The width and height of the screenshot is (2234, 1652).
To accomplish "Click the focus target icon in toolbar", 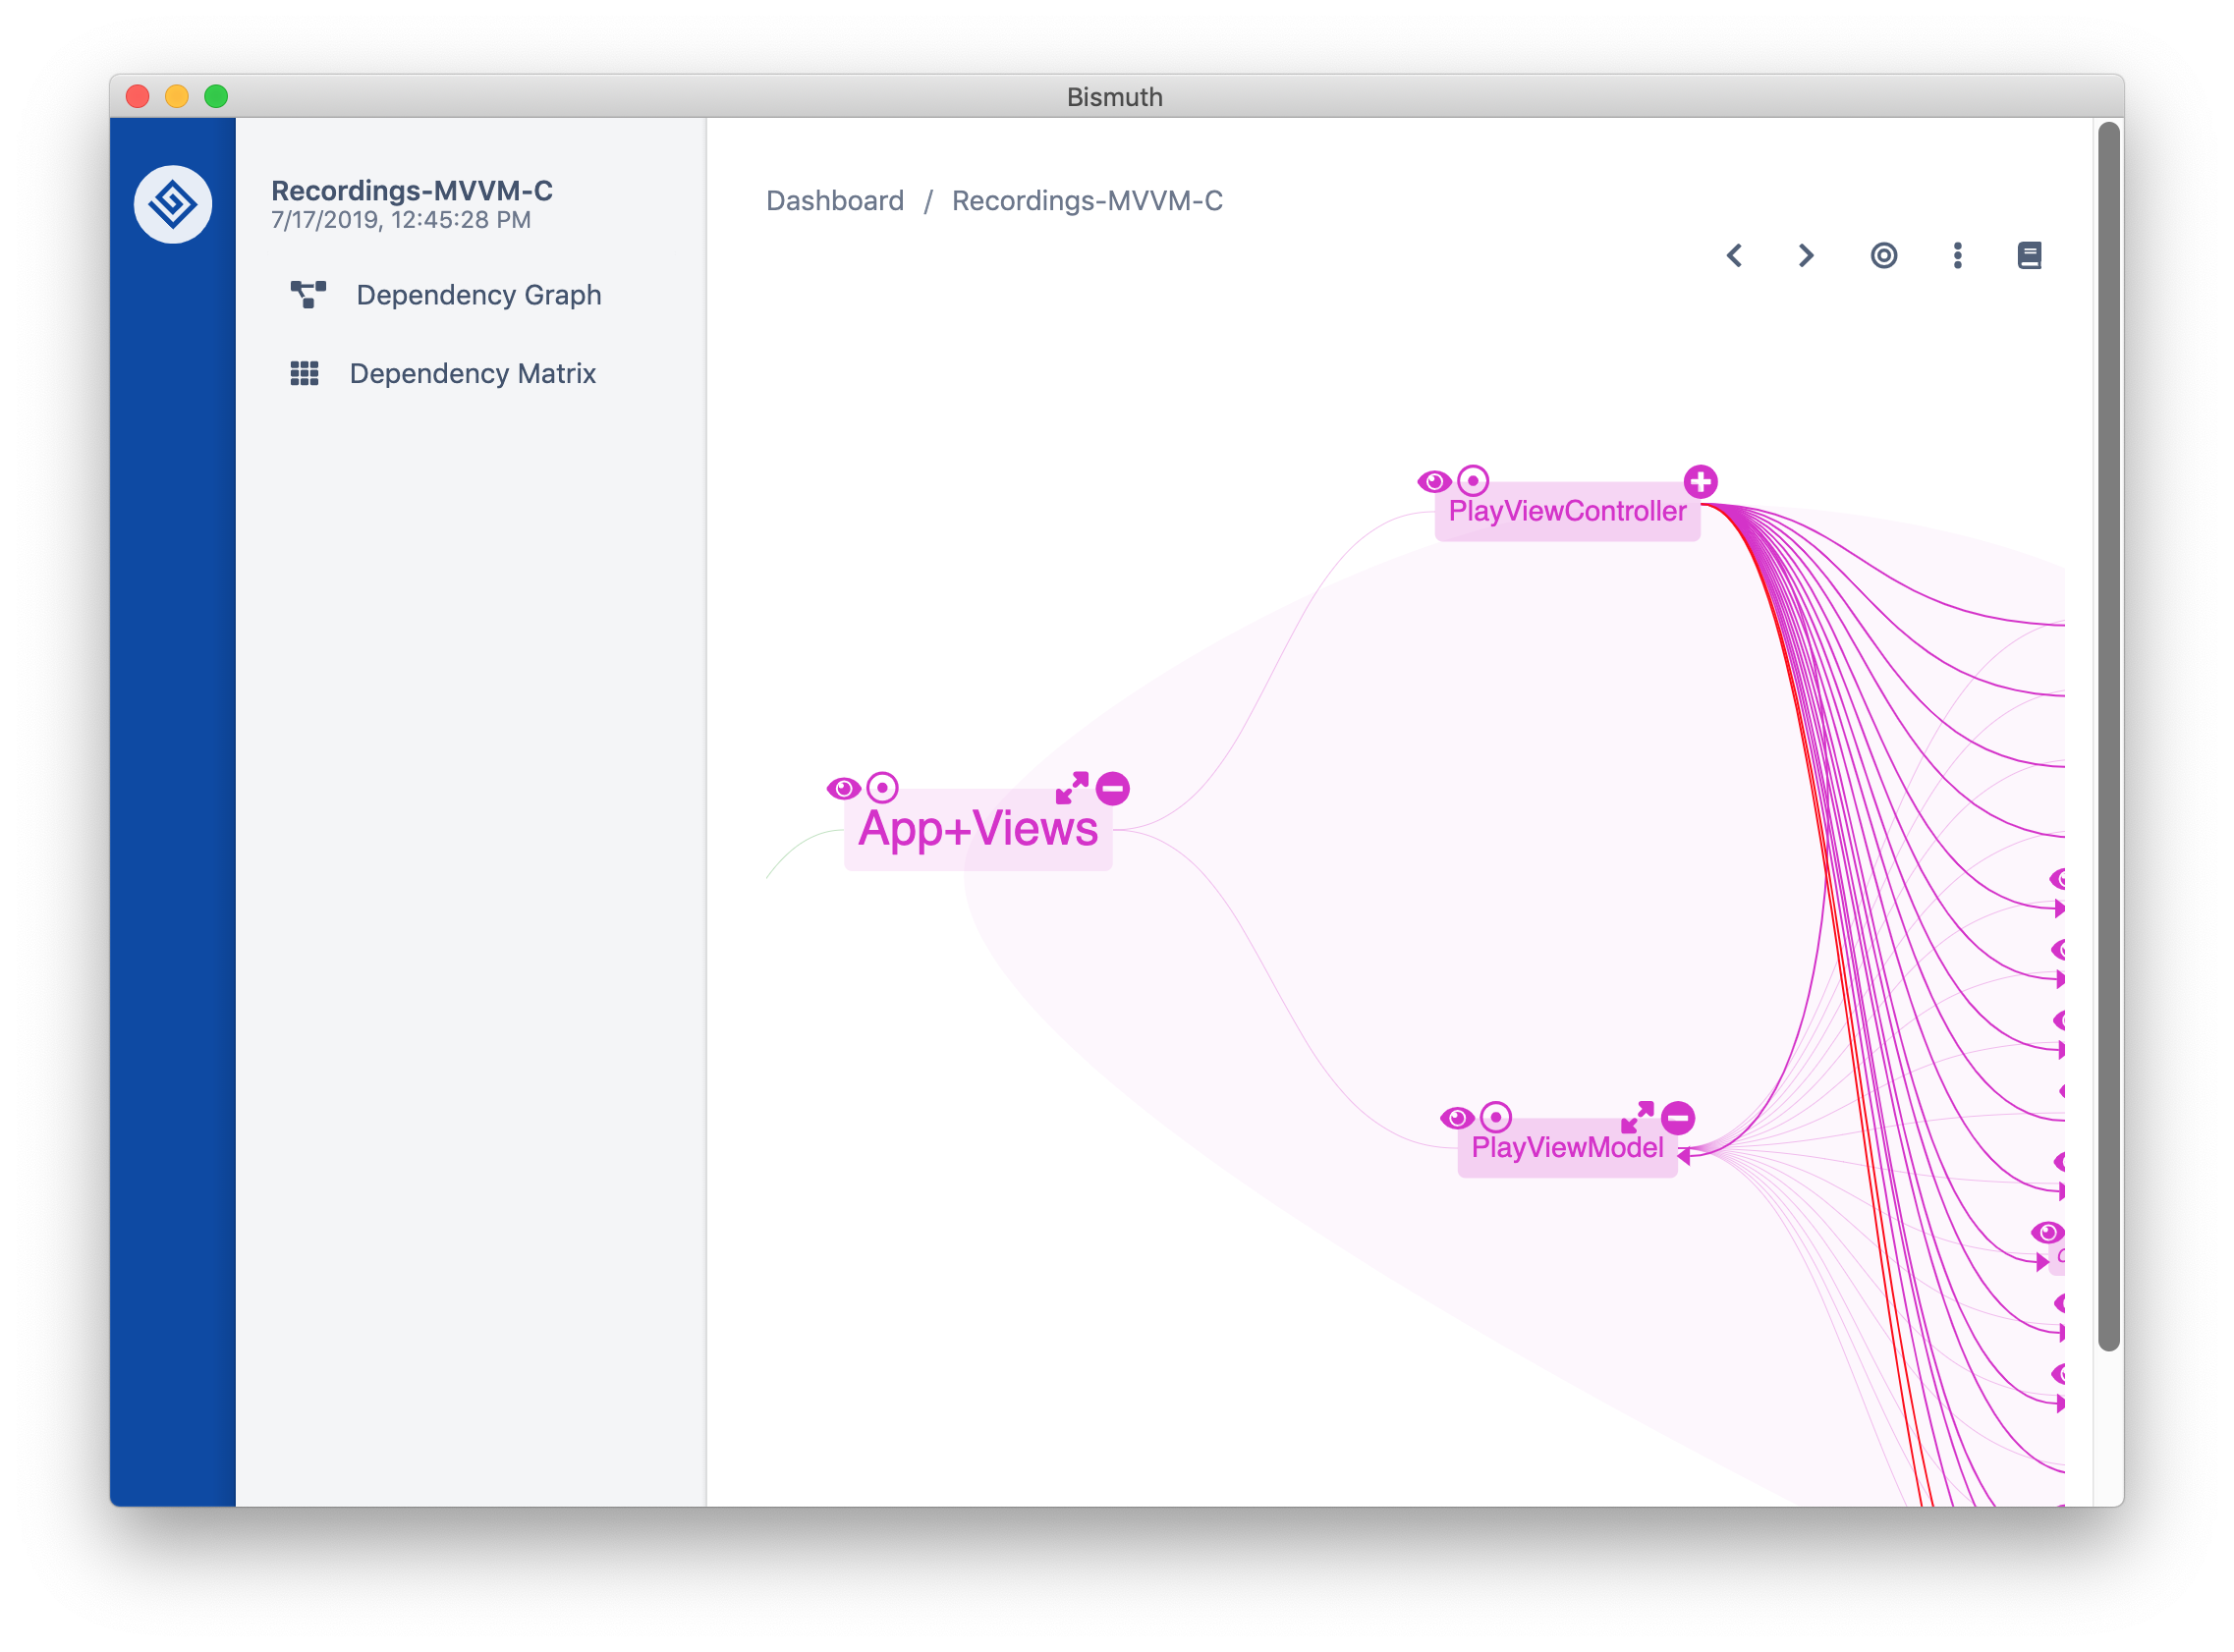I will [x=1884, y=256].
